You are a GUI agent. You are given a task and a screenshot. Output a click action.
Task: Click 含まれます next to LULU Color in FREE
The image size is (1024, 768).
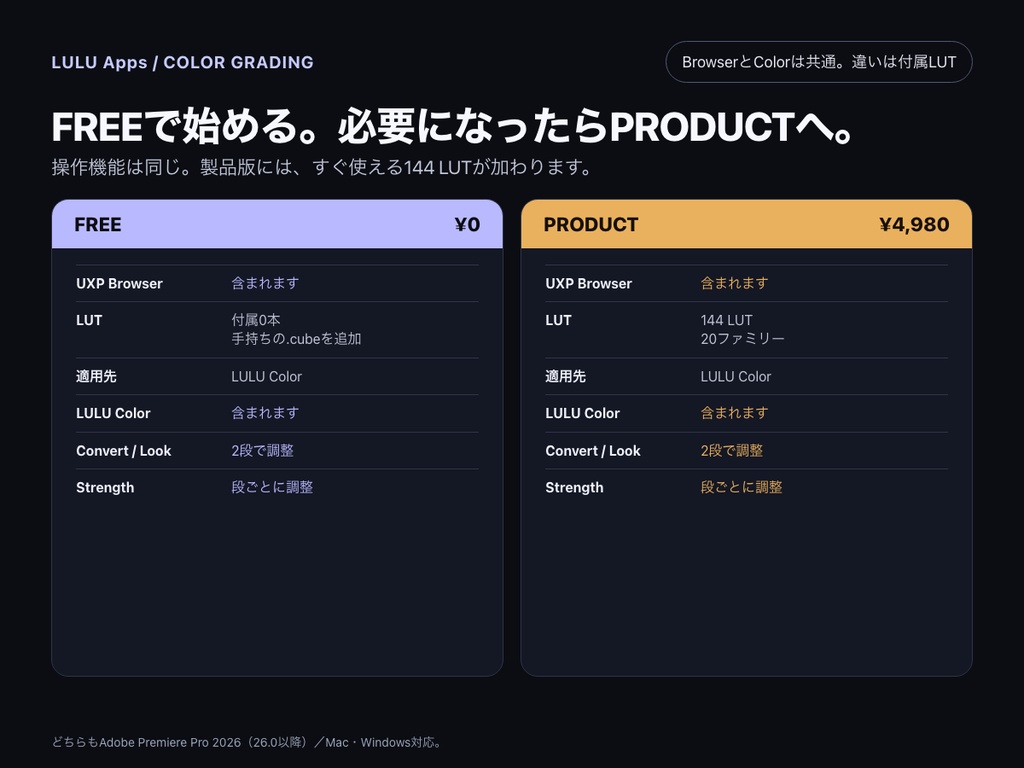click(x=265, y=413)
